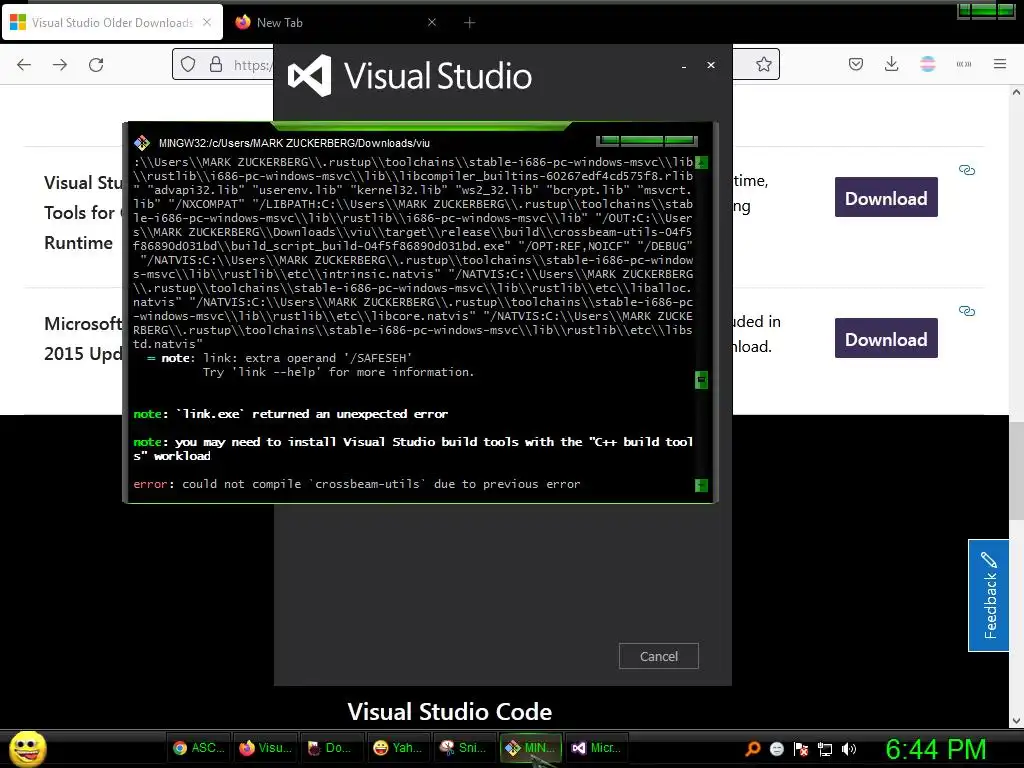Click the 6:44 PM clock

click(x=935, y=749)
